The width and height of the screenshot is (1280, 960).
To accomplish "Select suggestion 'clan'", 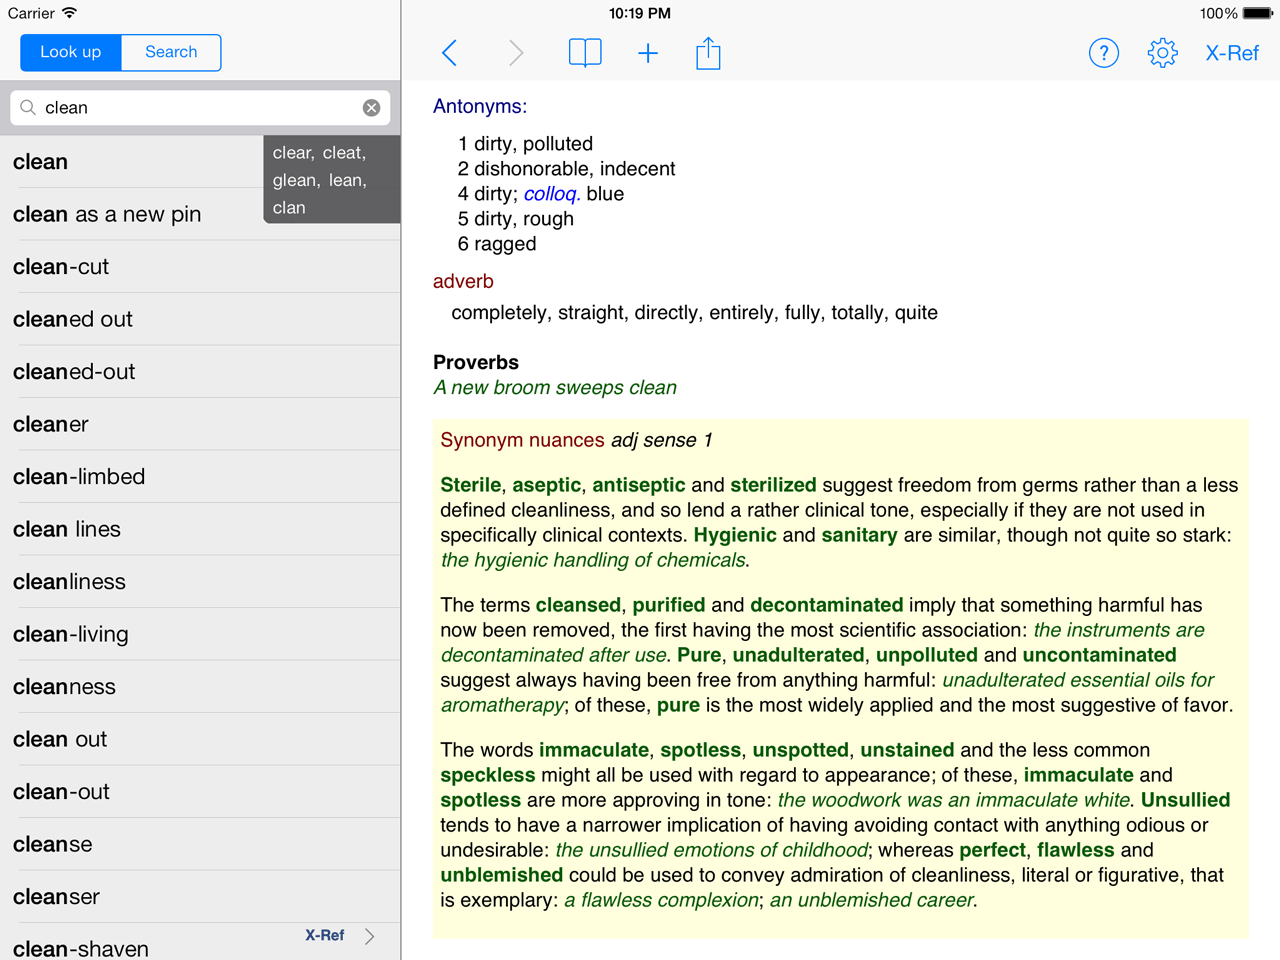I will pos(289,208).
